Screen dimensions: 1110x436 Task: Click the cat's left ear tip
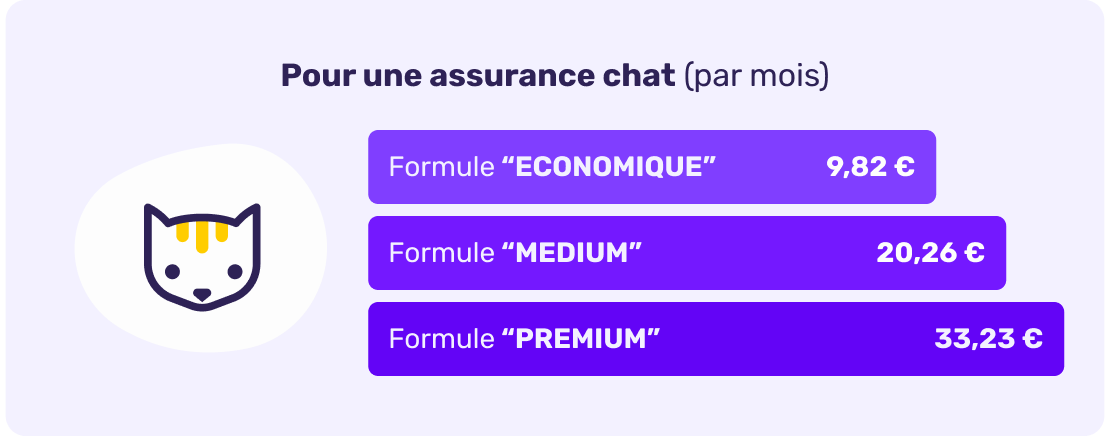[x=151, y=209]
